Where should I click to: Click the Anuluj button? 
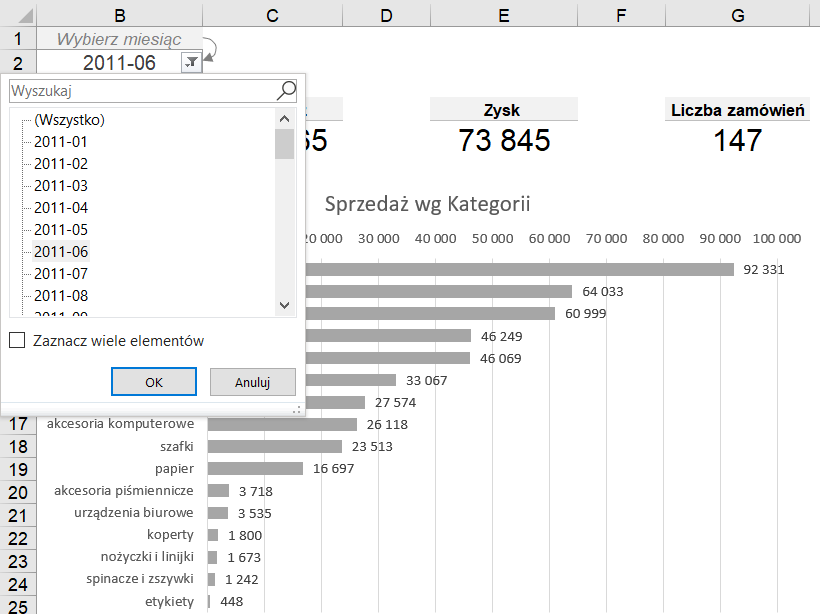(252, 382)
